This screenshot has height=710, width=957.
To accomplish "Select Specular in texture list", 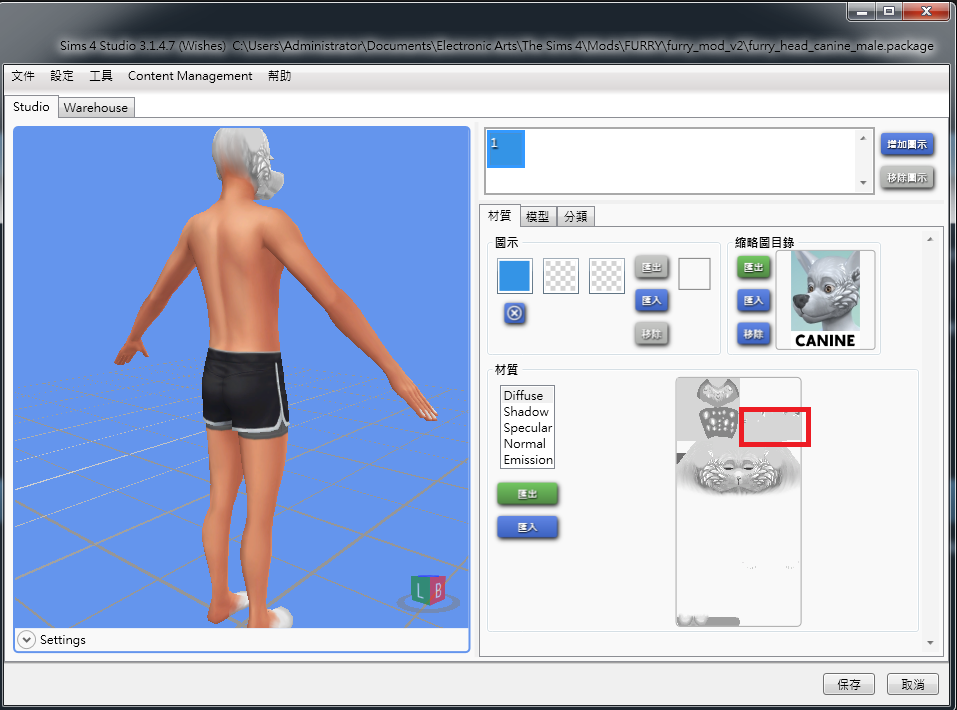I will [527, 427].
